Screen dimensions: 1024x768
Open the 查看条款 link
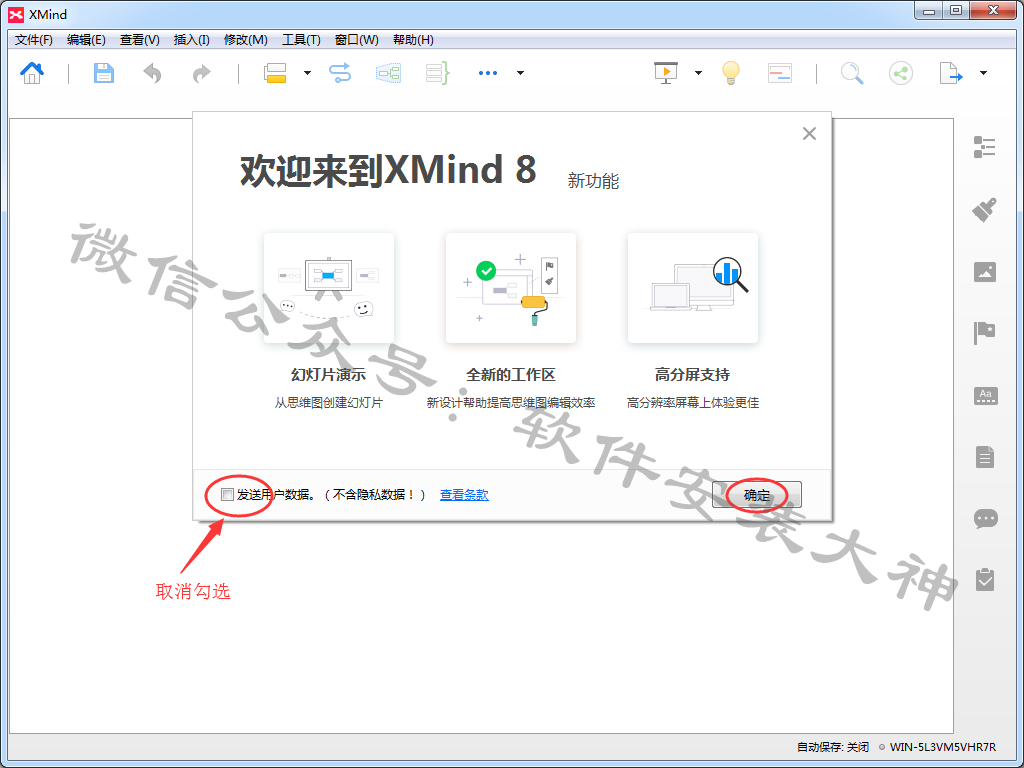pos(464,495)
